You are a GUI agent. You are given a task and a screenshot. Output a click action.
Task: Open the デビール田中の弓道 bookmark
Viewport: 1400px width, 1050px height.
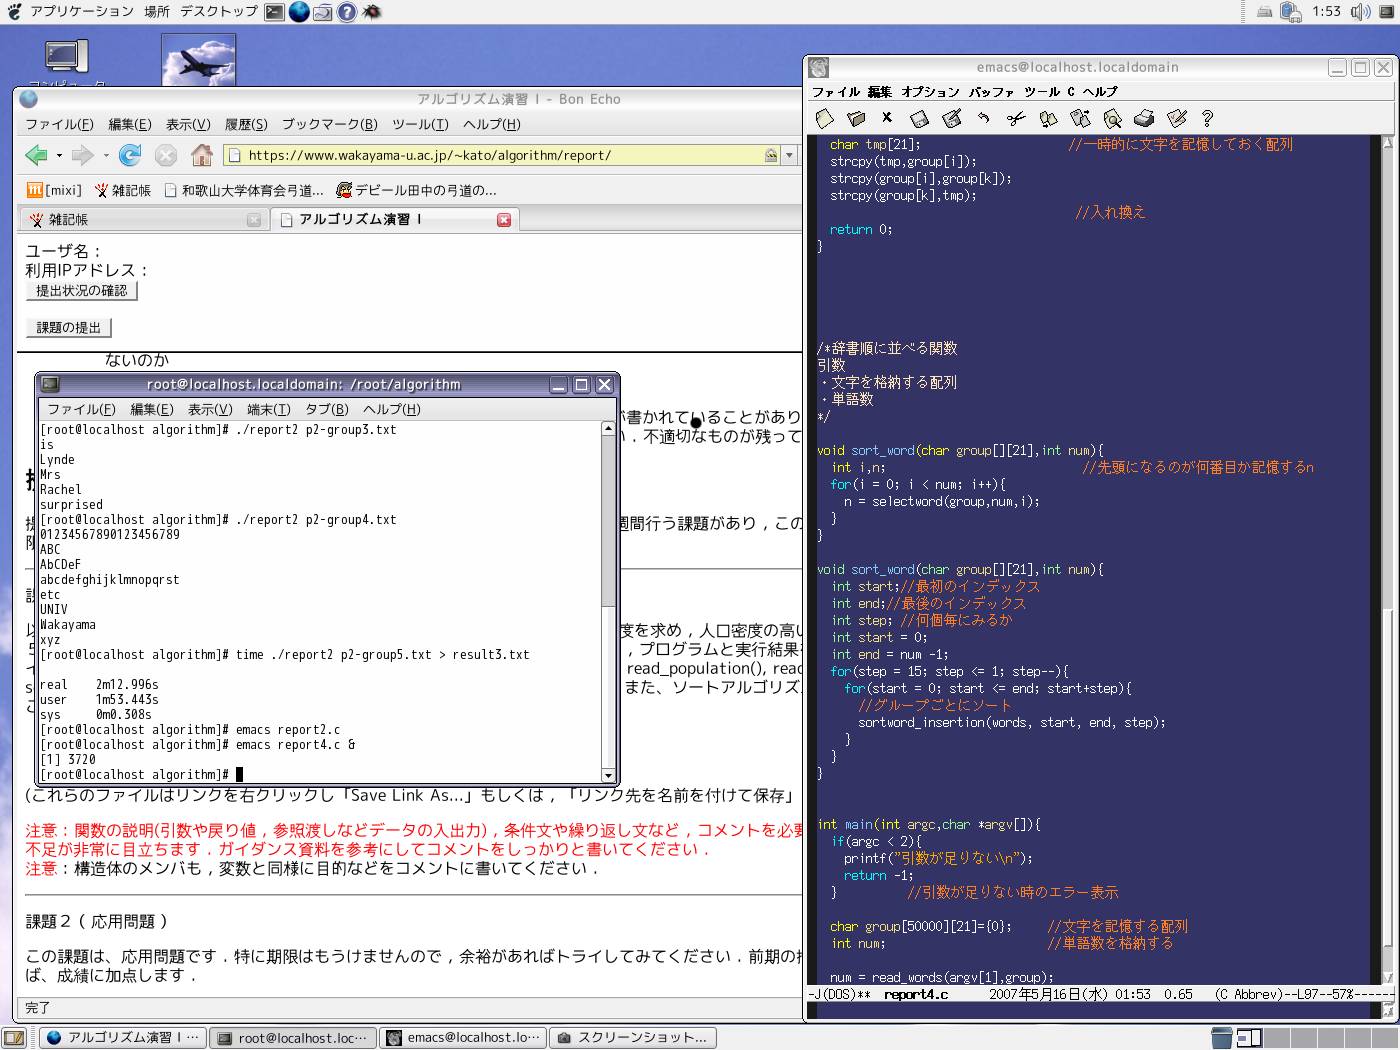pyautogui.click(x=416, y=189)
